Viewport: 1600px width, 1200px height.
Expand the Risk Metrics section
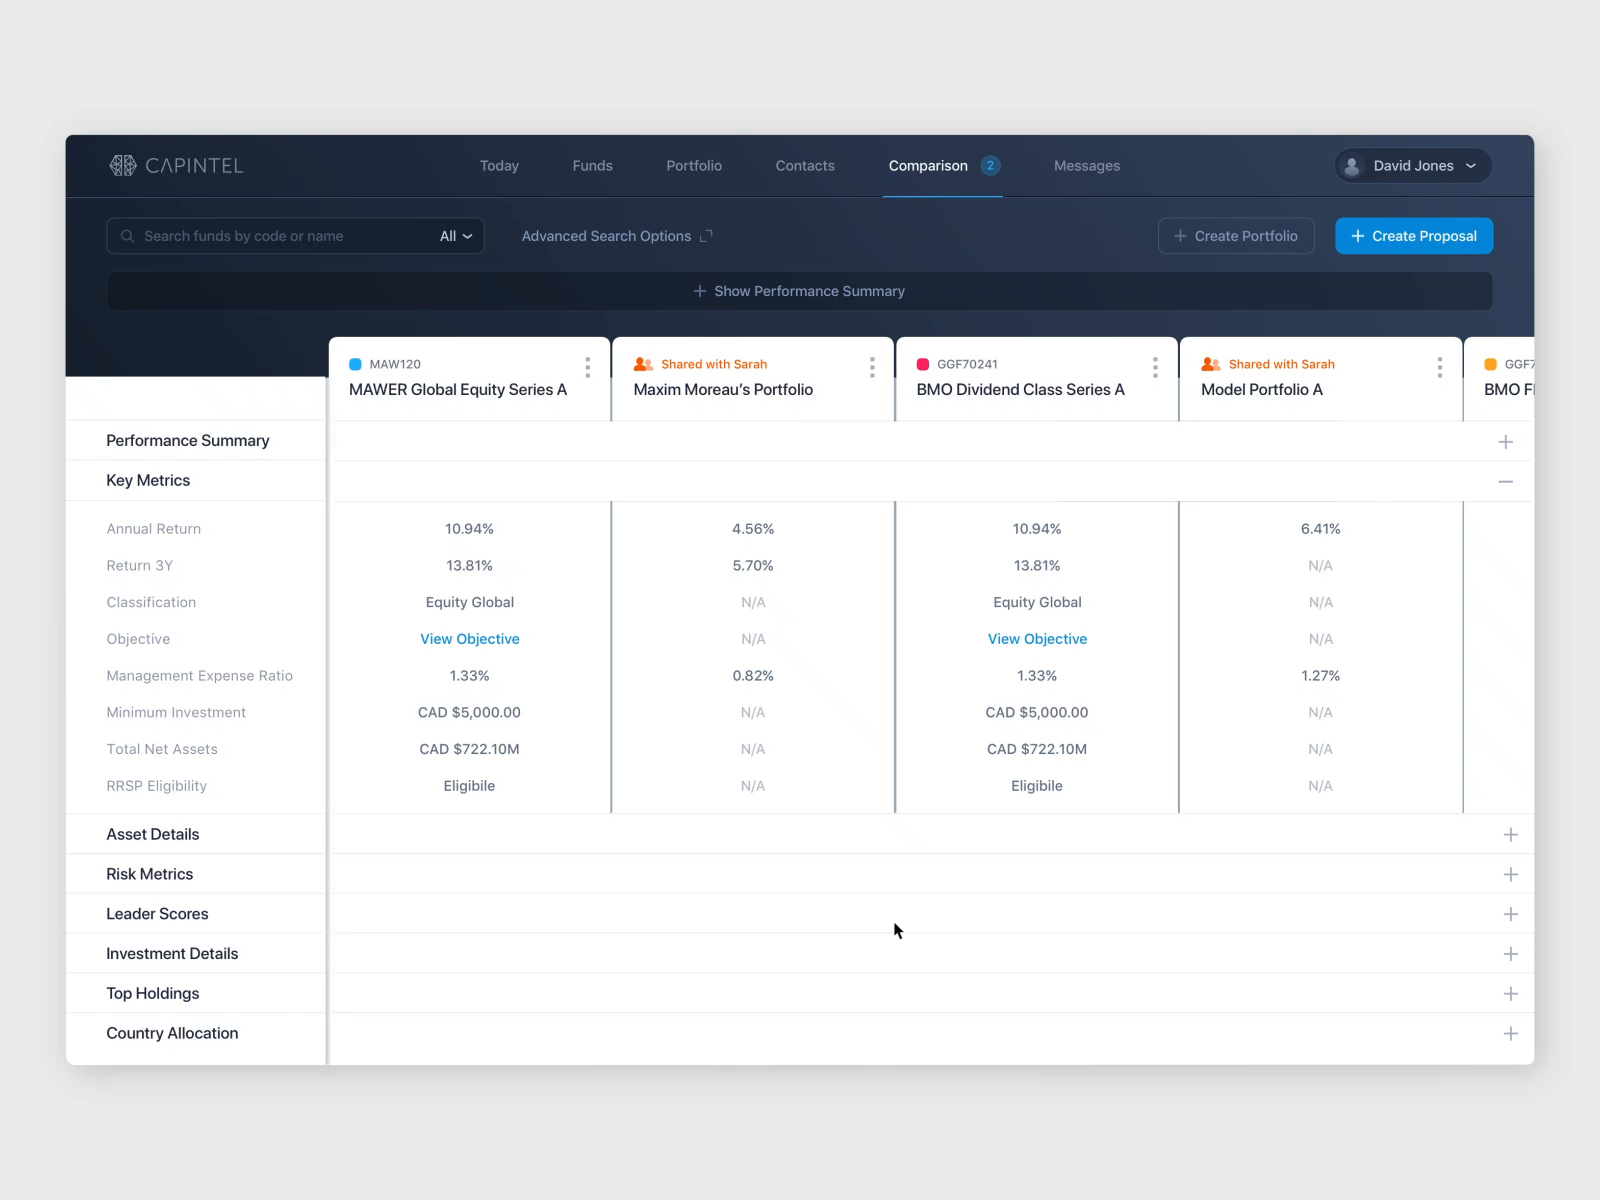[1511, 874]
